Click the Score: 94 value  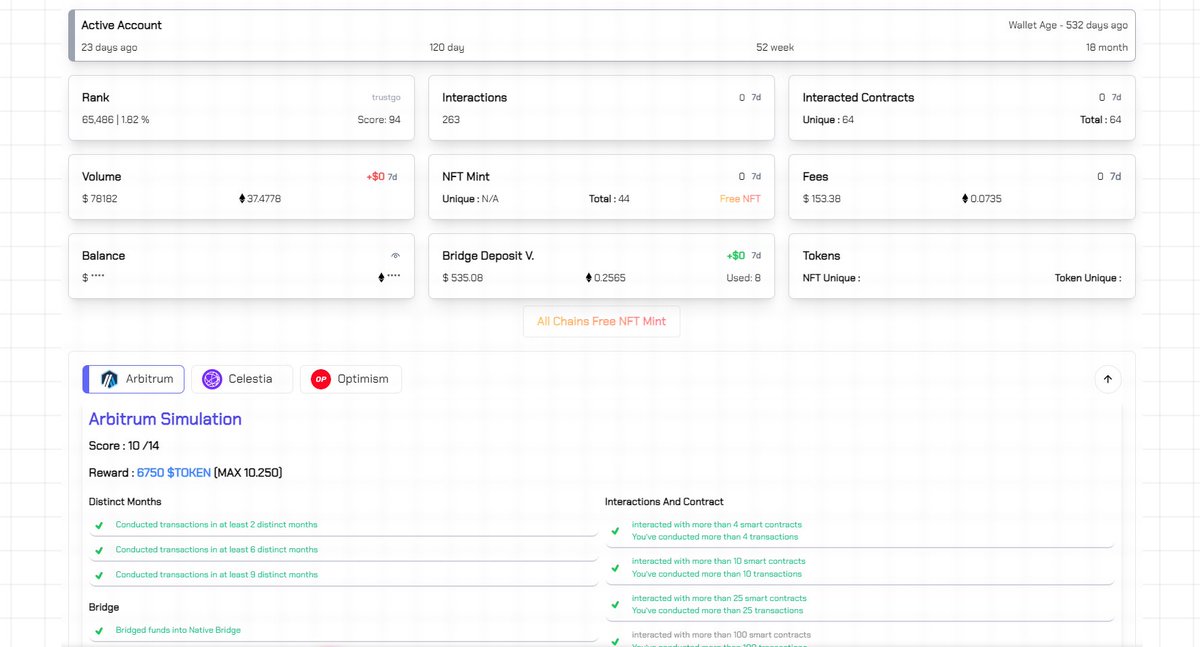click(x=379, y=120)
